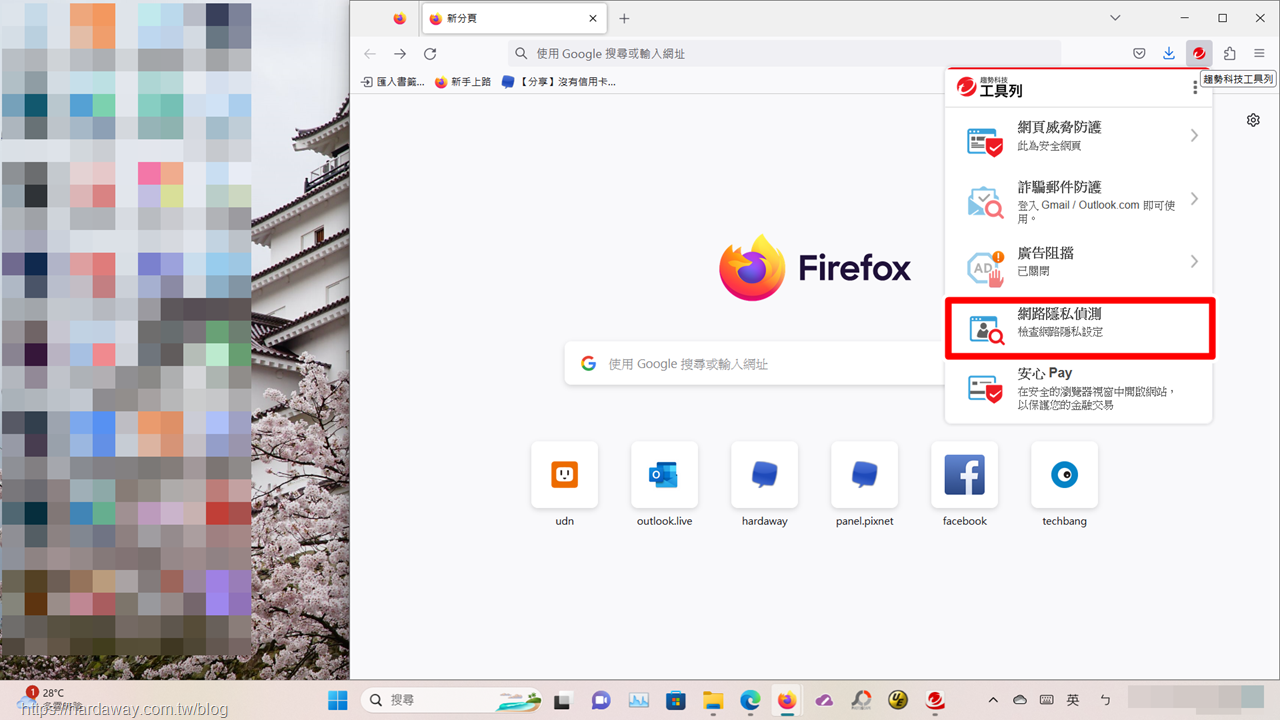Open Microsoft Edge from taskbar
The width and height of the screenshot is (1280, 720).
[751, 700]
